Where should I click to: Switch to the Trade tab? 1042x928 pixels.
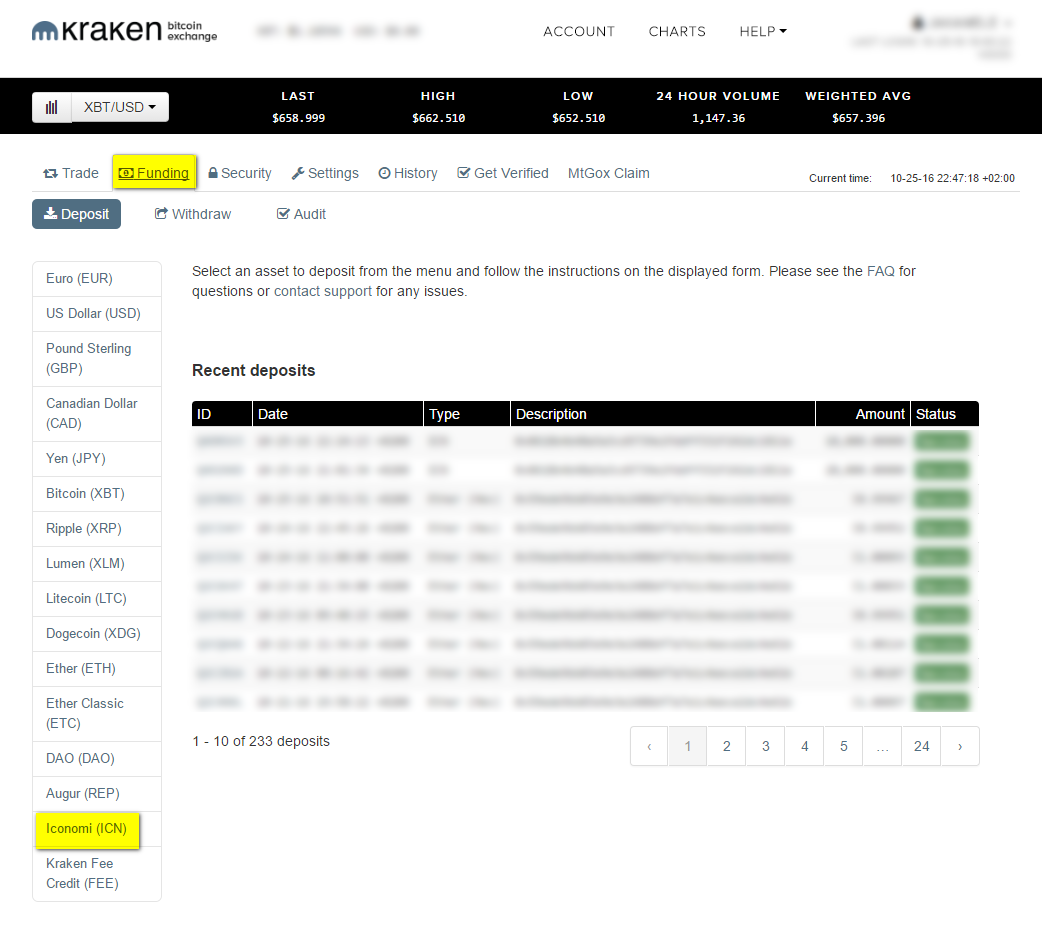click(x=71, y=173)
